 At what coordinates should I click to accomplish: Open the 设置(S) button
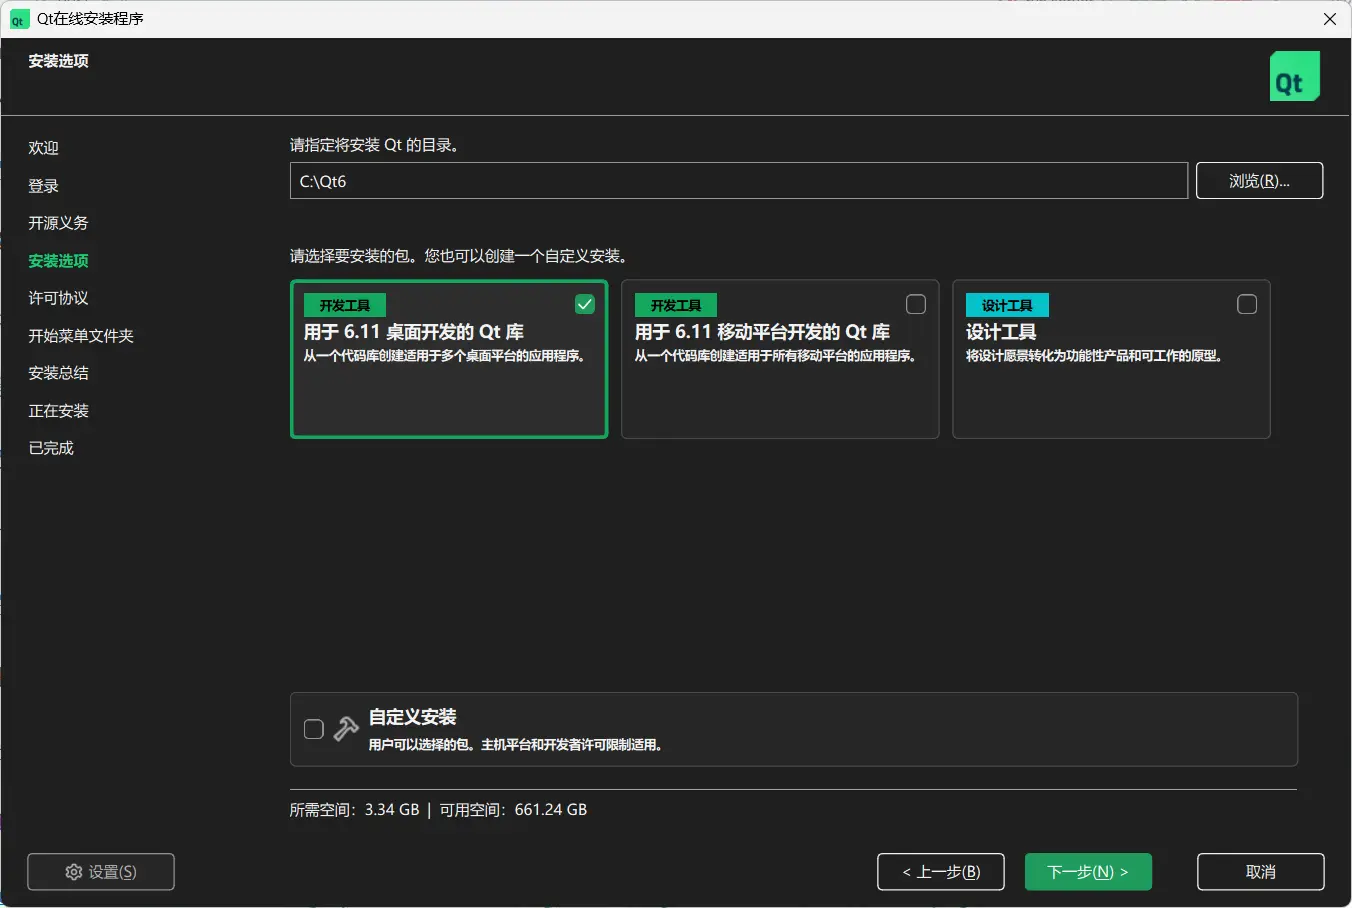point(101,872)
